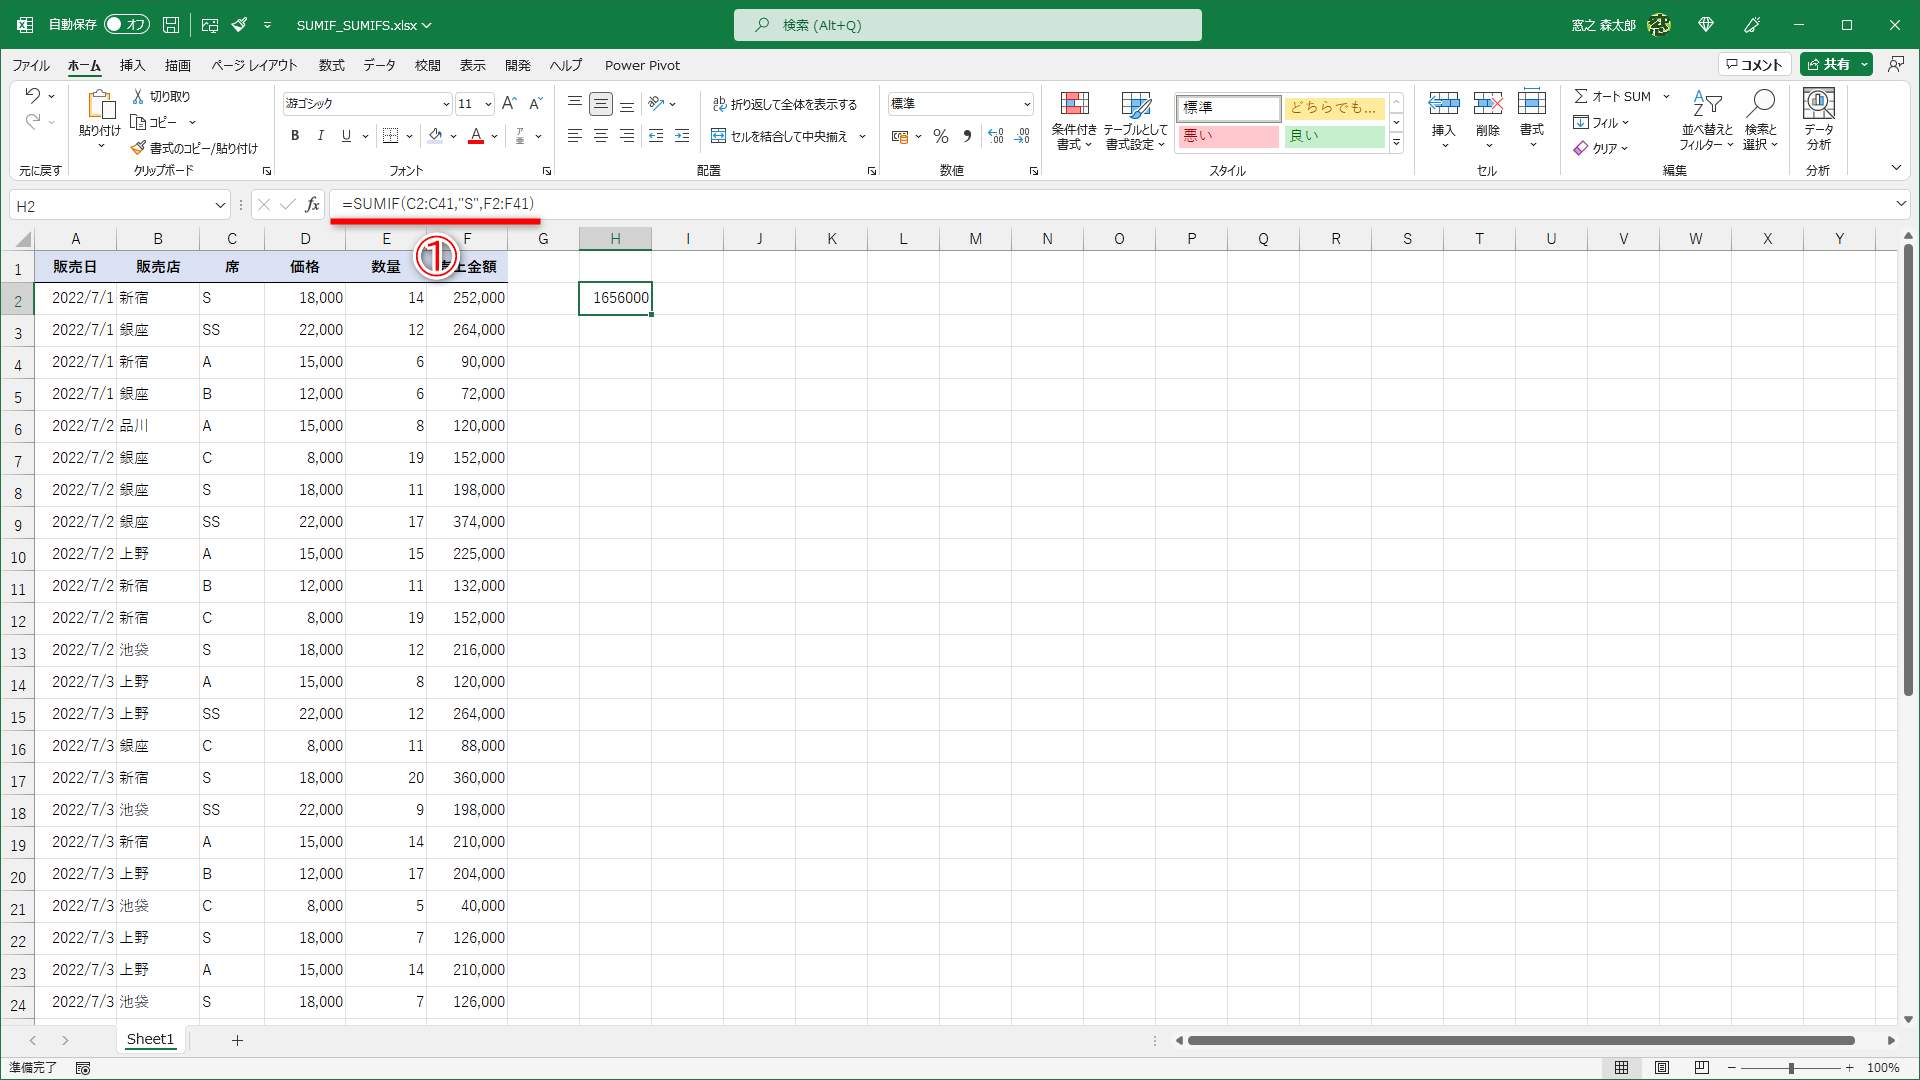Click the Comments button
Viewport: 1920px width, 1080px height.
coord(1754,64)
